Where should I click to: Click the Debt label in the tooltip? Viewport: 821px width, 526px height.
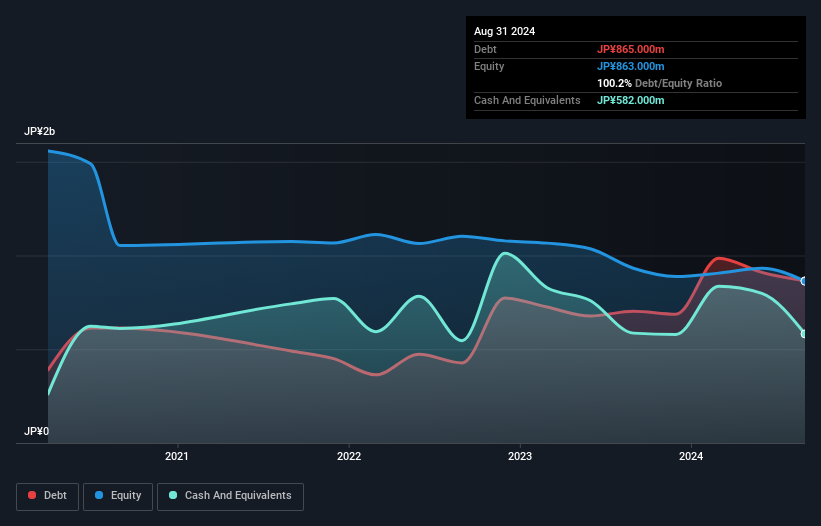coord(485,49)
